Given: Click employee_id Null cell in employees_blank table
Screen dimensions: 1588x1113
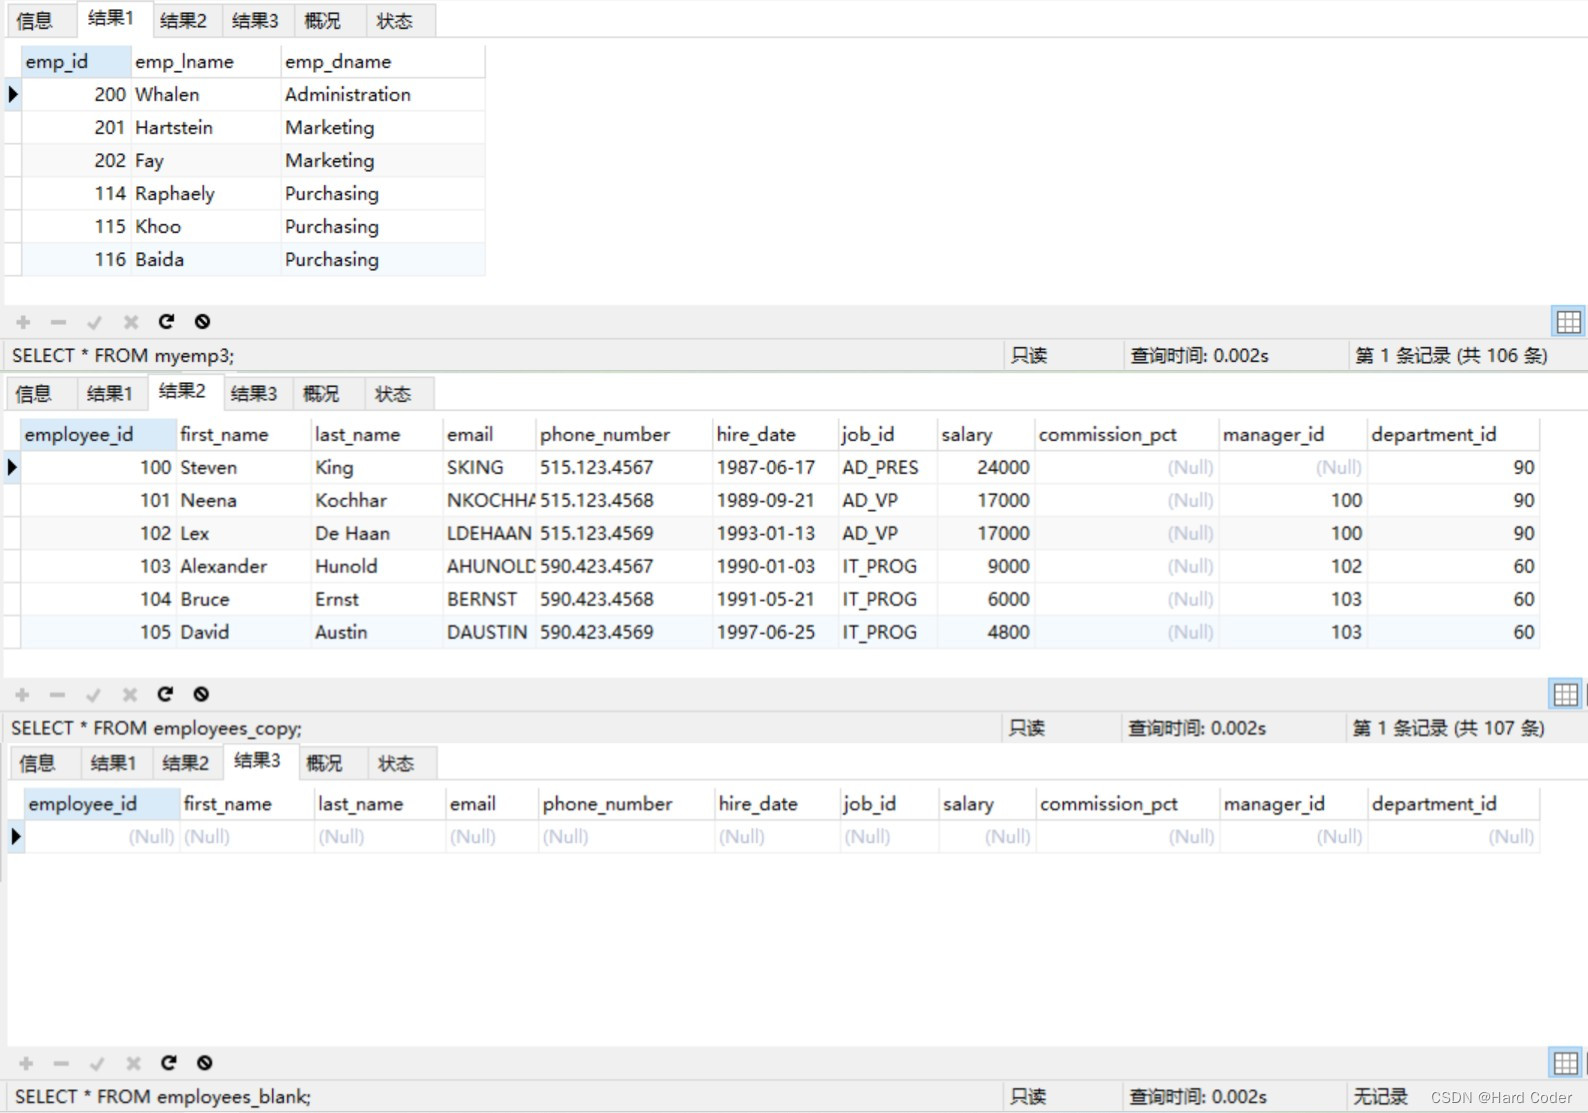Looking at the screenshot, I should point(100,837).
